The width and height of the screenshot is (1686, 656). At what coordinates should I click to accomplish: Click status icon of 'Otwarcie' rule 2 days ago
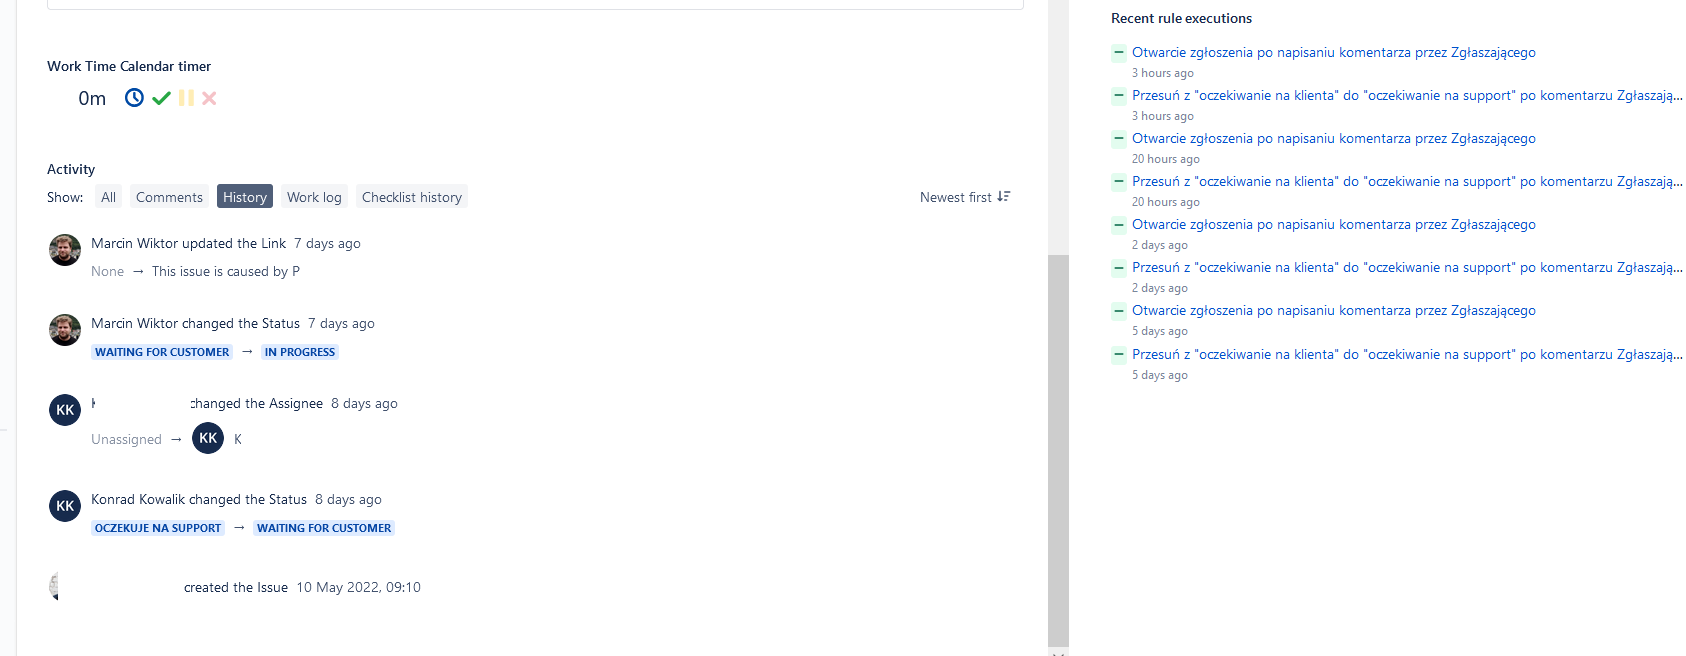[x=1119, y=224]
